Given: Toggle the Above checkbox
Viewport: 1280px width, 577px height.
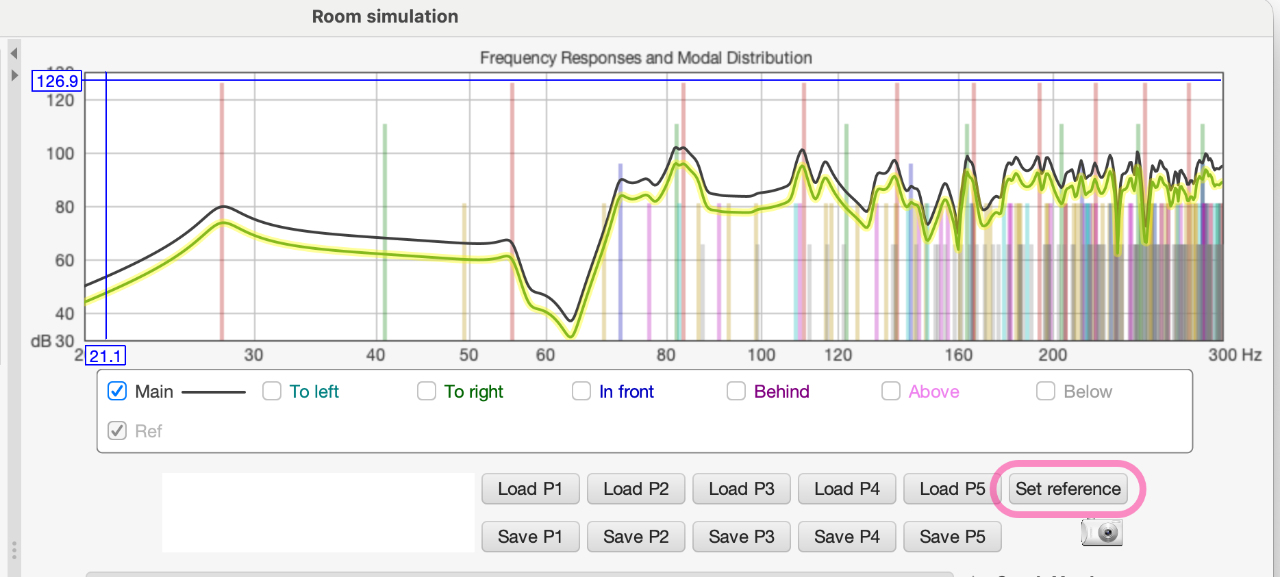Looking at the screenshot, I should point(891,392).
